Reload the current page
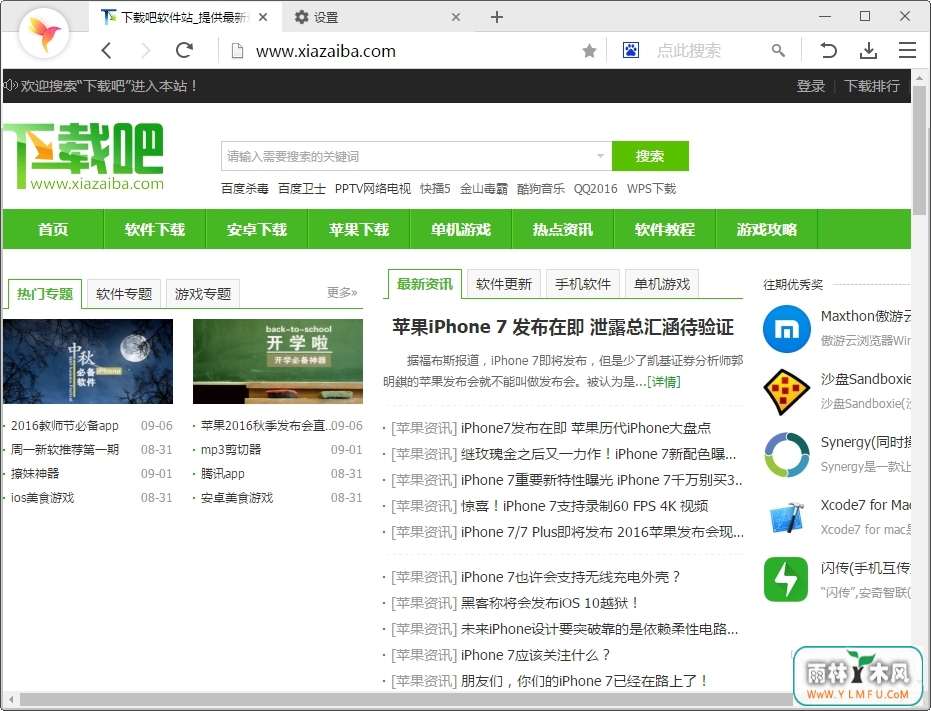The width and height of the screenshot is (931, 711). tap(185, 50)
